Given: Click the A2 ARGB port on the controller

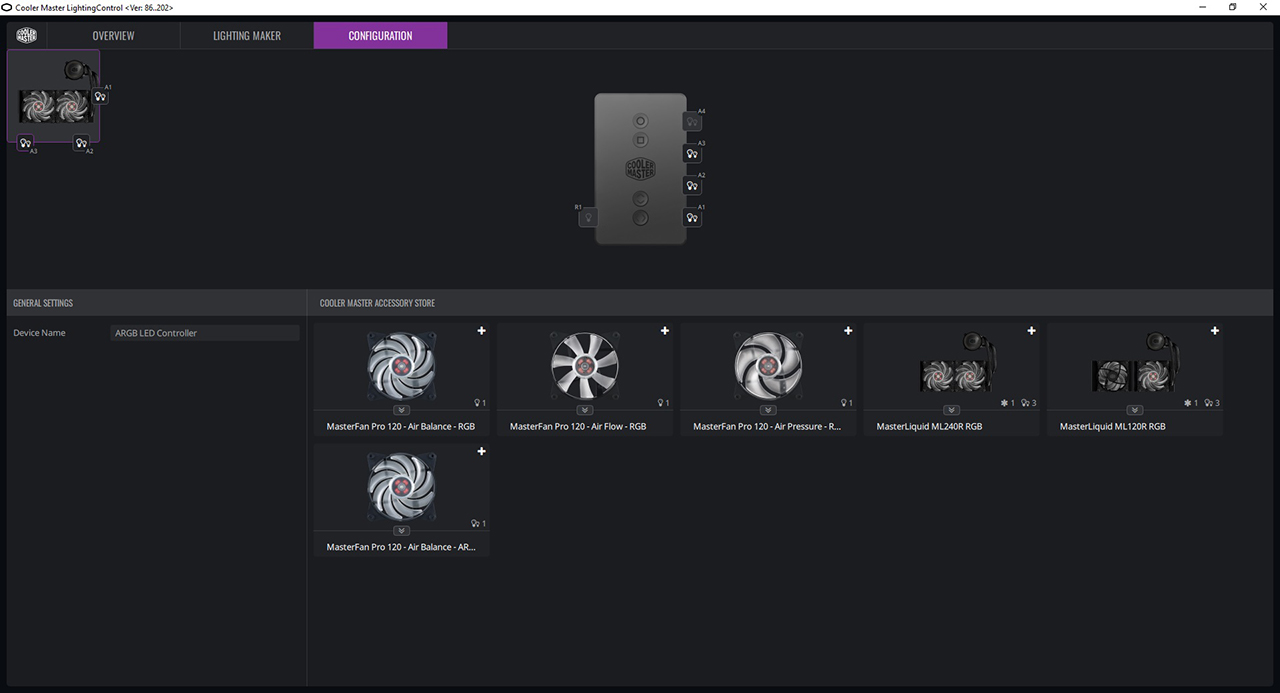Looking at the screenshot, I should tap(692, 186).
